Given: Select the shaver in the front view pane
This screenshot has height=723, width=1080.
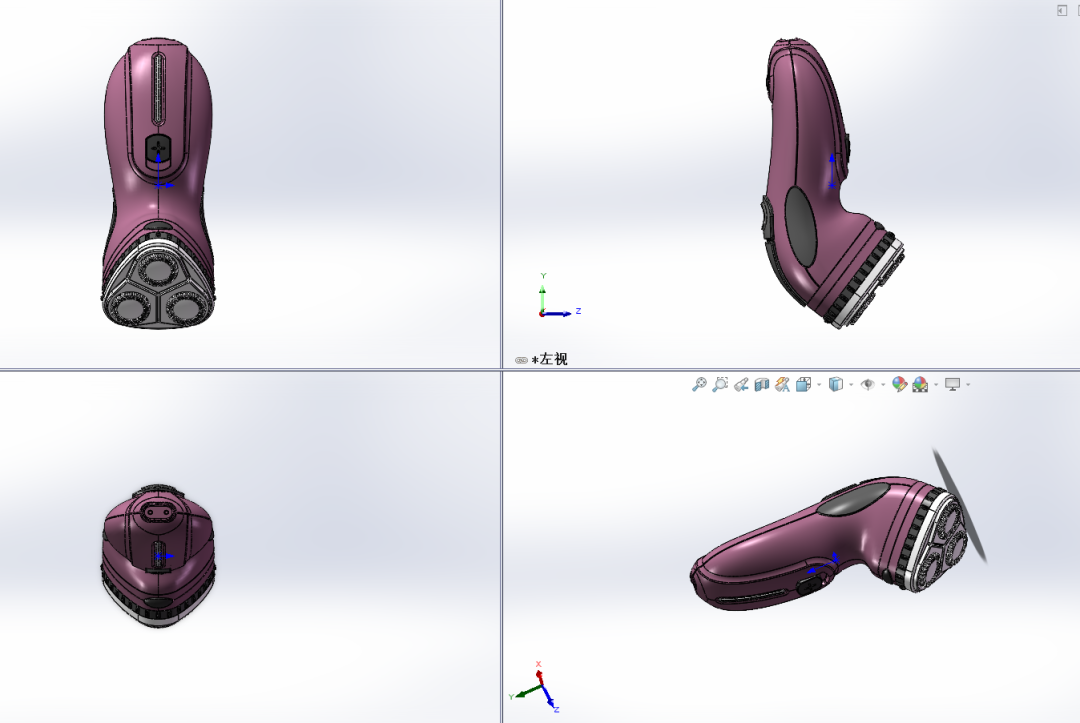Looking at the screenshot, I should click(158, 184).
